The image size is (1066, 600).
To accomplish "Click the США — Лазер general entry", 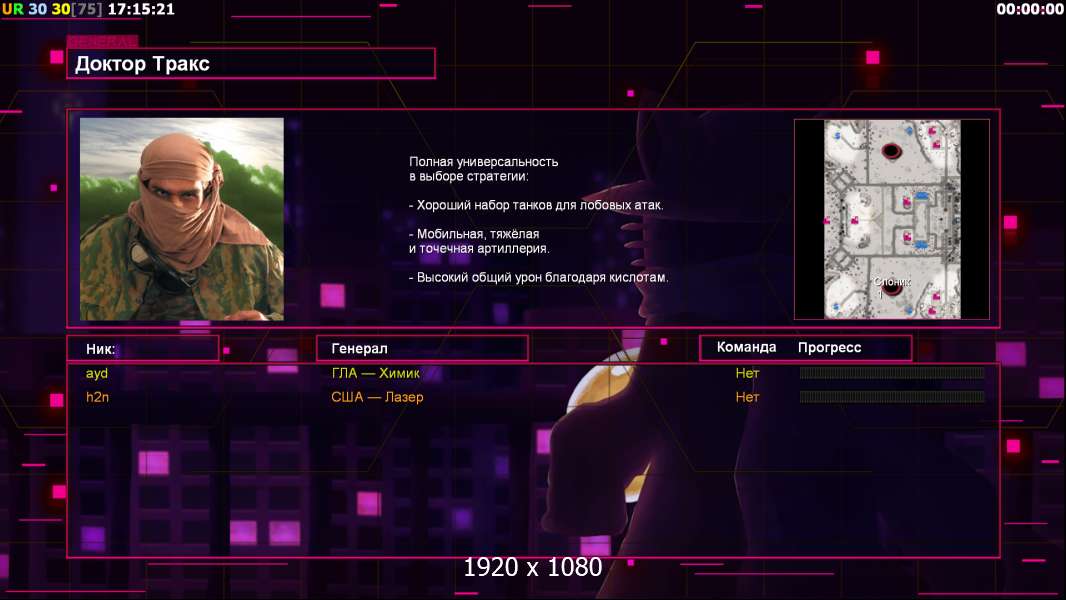I will point(377,397).
